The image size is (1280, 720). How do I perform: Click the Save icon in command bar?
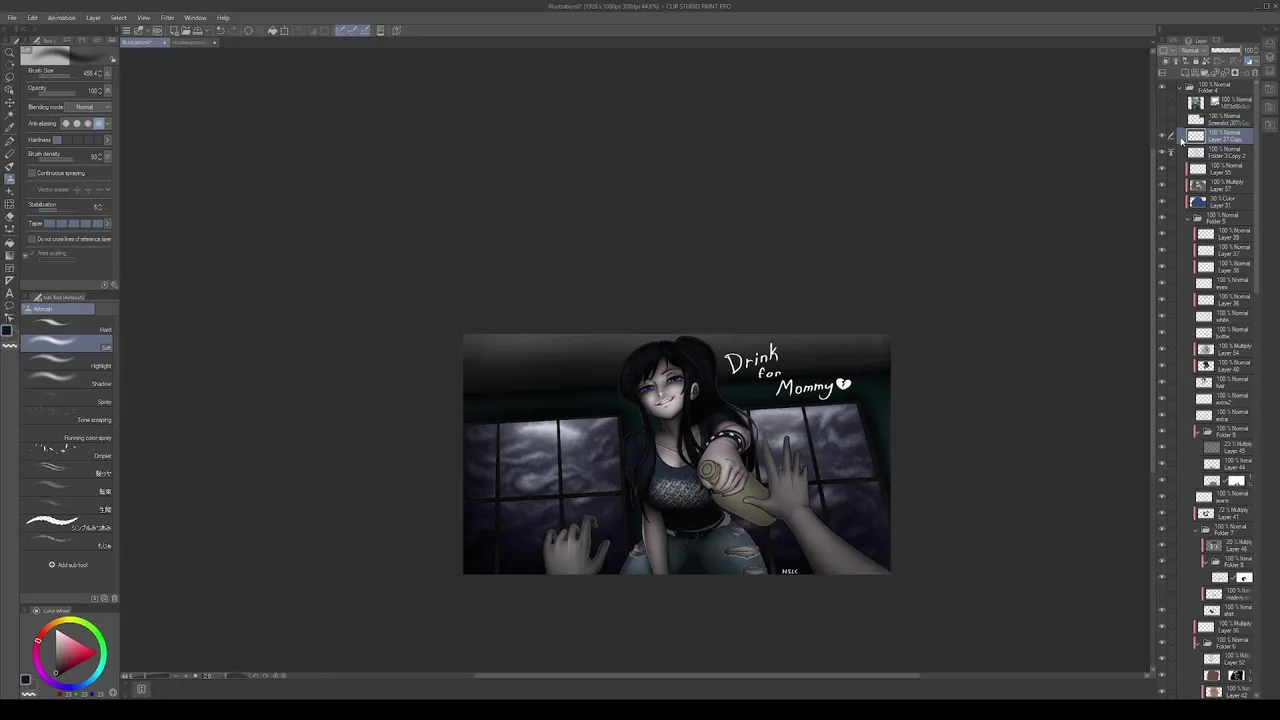(197, 30)
